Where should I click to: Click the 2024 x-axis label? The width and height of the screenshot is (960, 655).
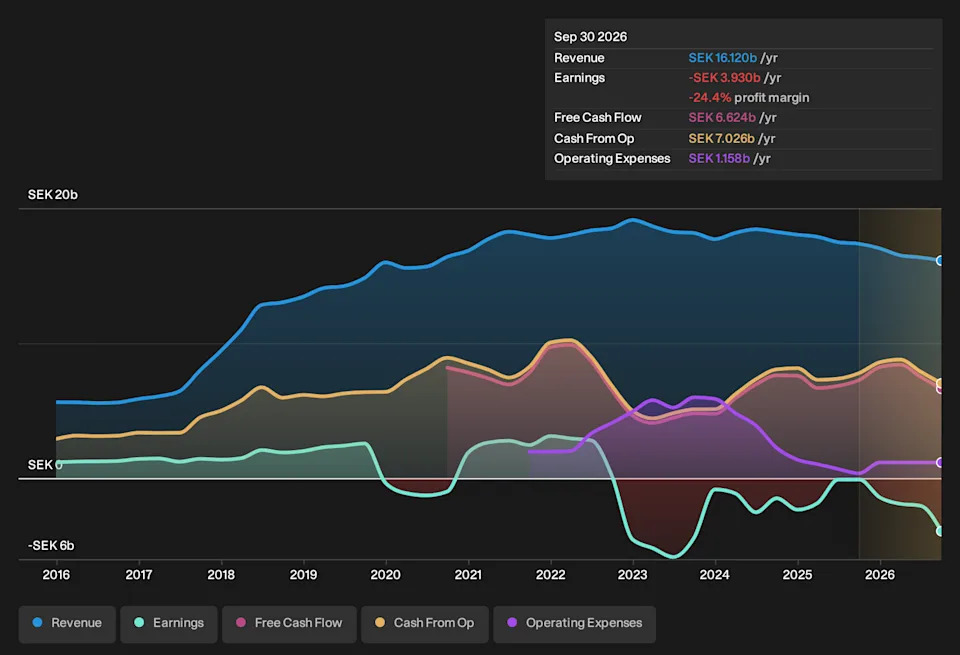pos(714,575)
